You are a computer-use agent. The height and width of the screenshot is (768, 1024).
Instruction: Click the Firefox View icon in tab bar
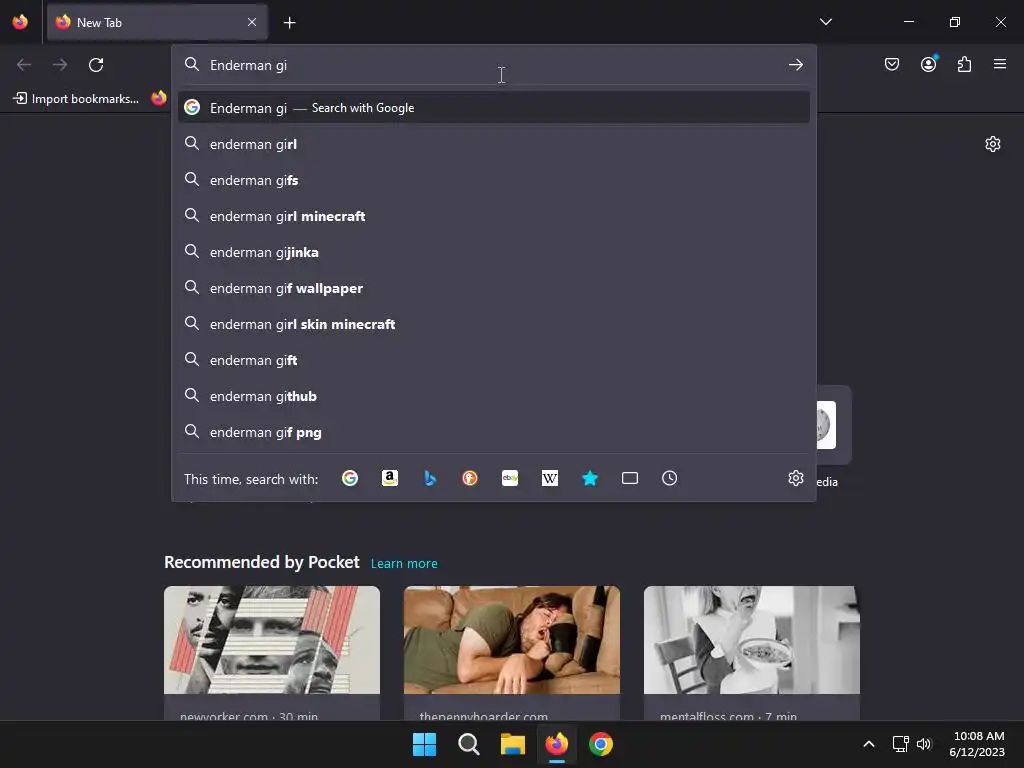pyautogui.click(x=20, y=22)
